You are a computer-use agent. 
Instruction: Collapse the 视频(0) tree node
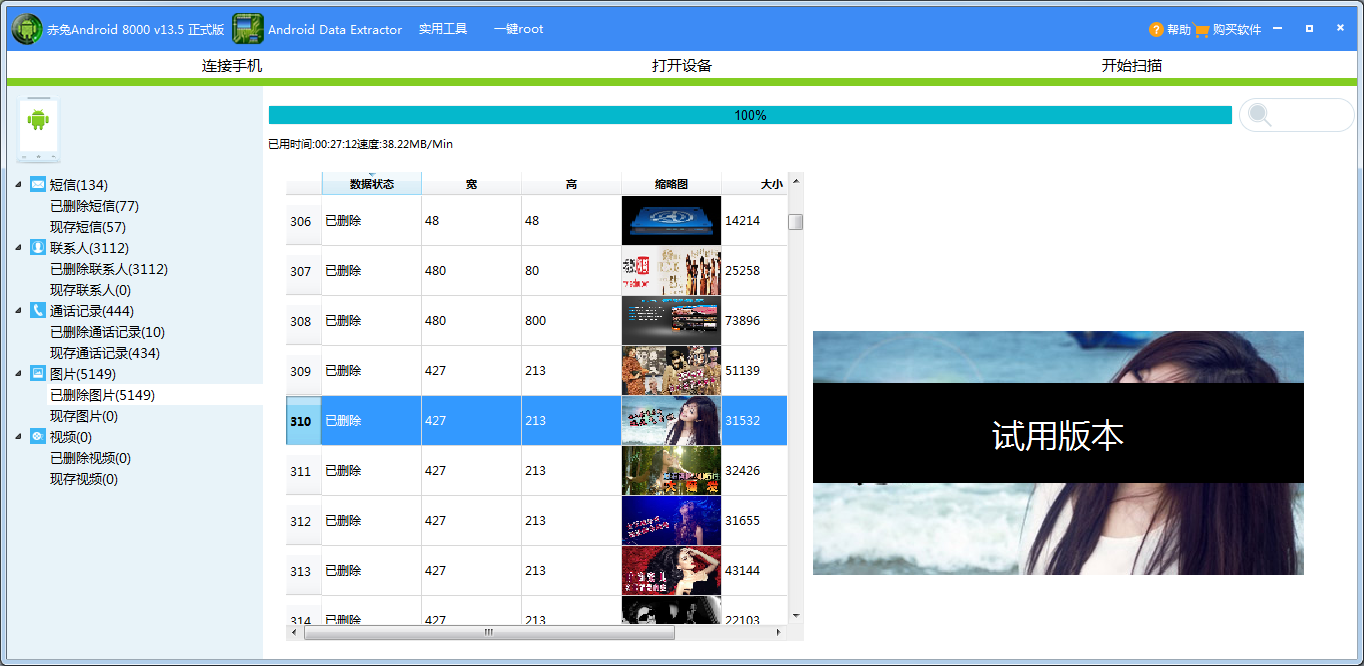[18, 436]
